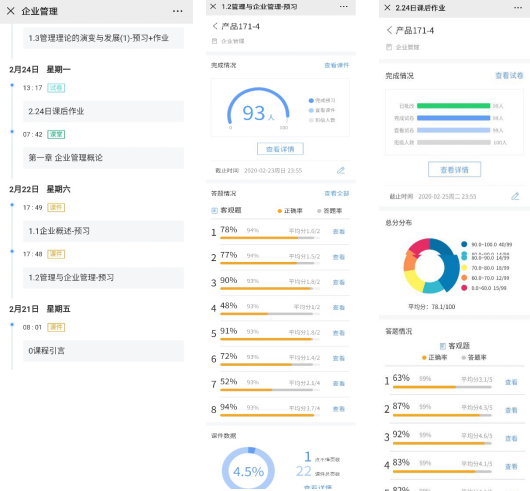Close the 1.2管理与企业管理-预习 panel with X
The image size is (530, 491).
pos(213,6)
